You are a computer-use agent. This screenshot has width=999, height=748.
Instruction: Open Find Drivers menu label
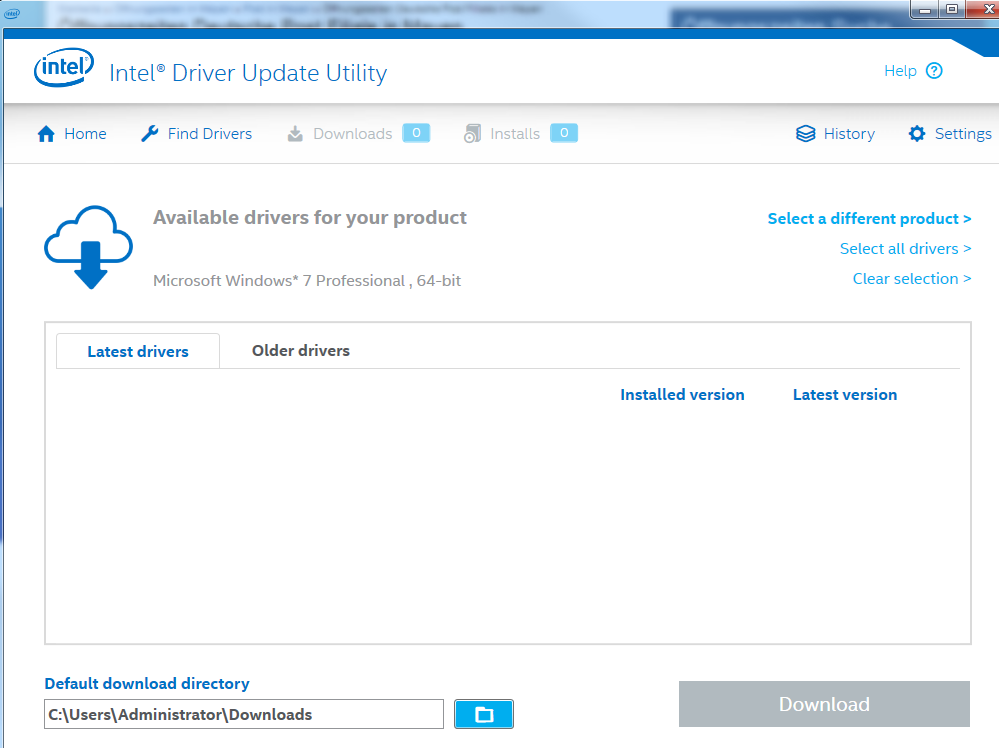[x=210, y=134]
